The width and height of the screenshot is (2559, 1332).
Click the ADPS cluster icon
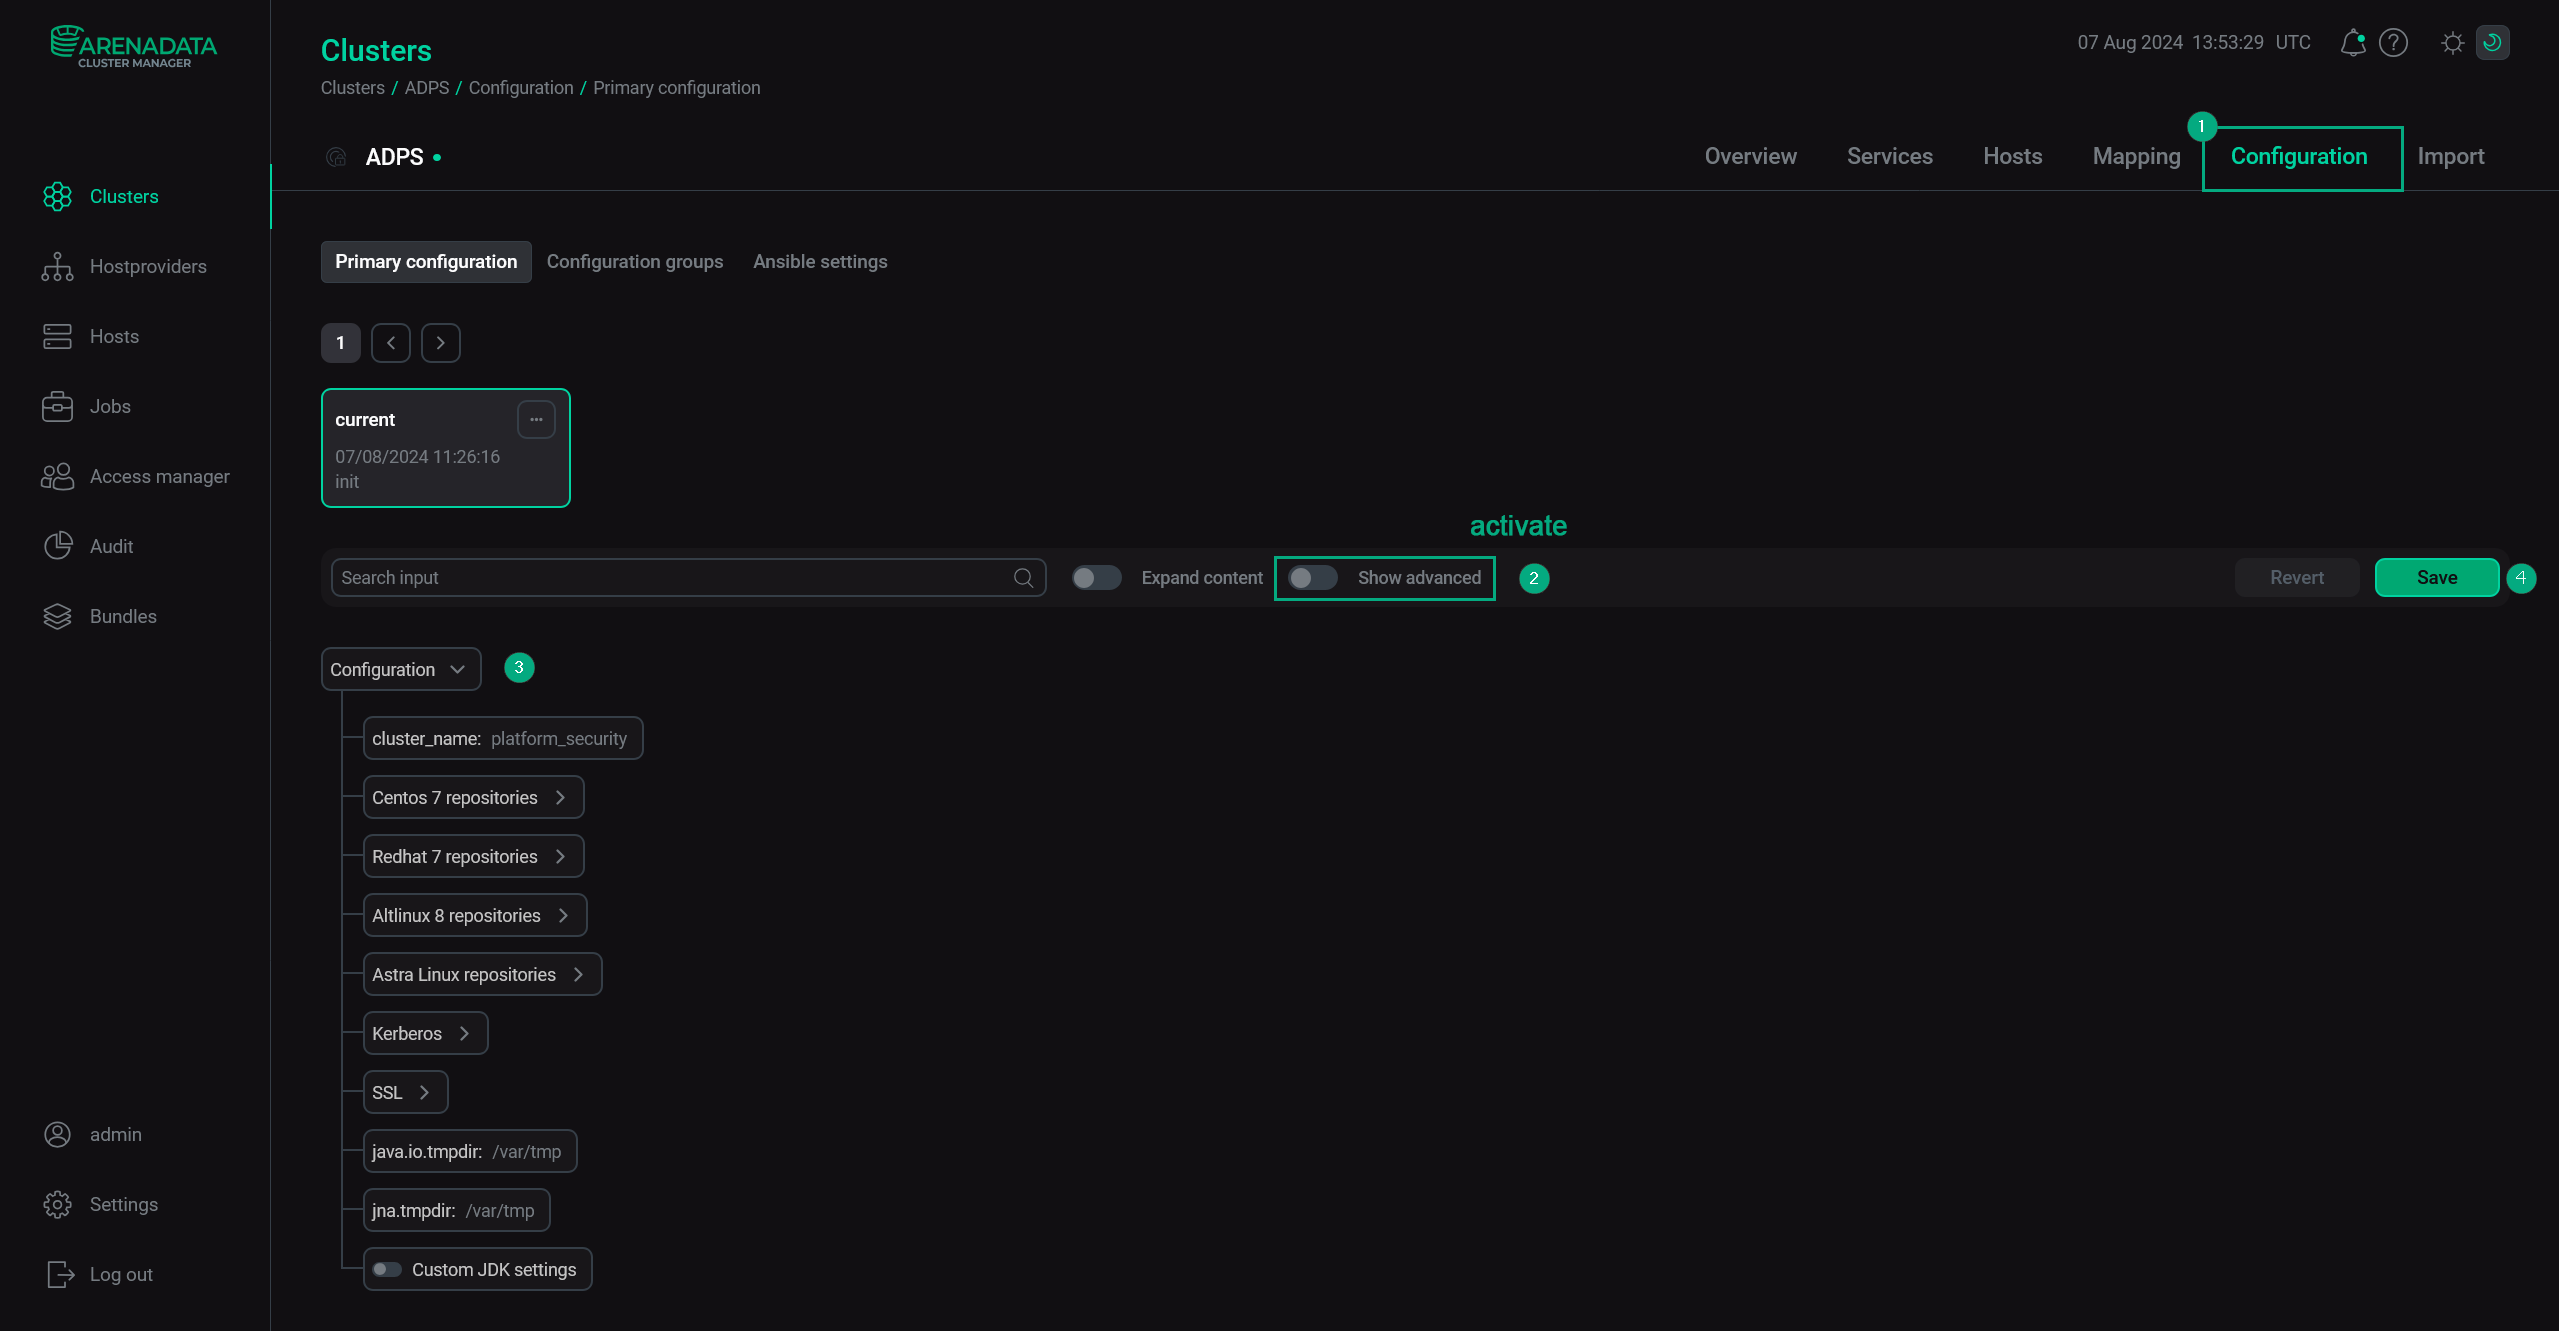(336, 157)
